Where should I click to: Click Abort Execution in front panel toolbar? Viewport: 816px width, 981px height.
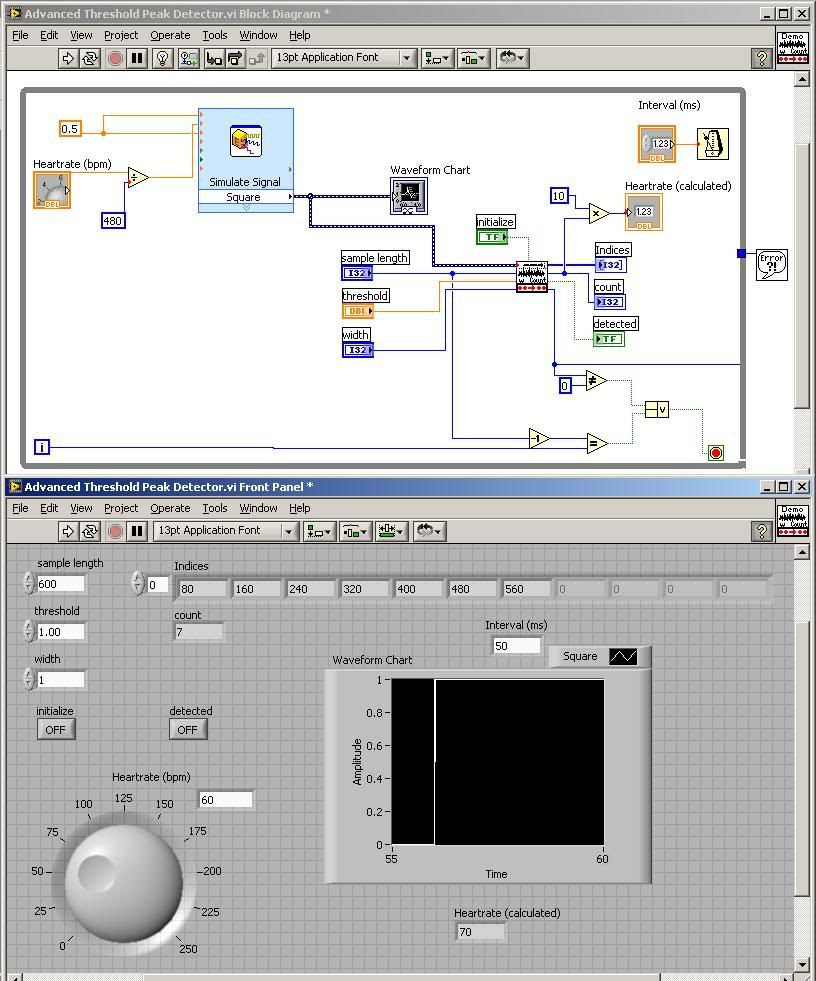tap(115, 531)
